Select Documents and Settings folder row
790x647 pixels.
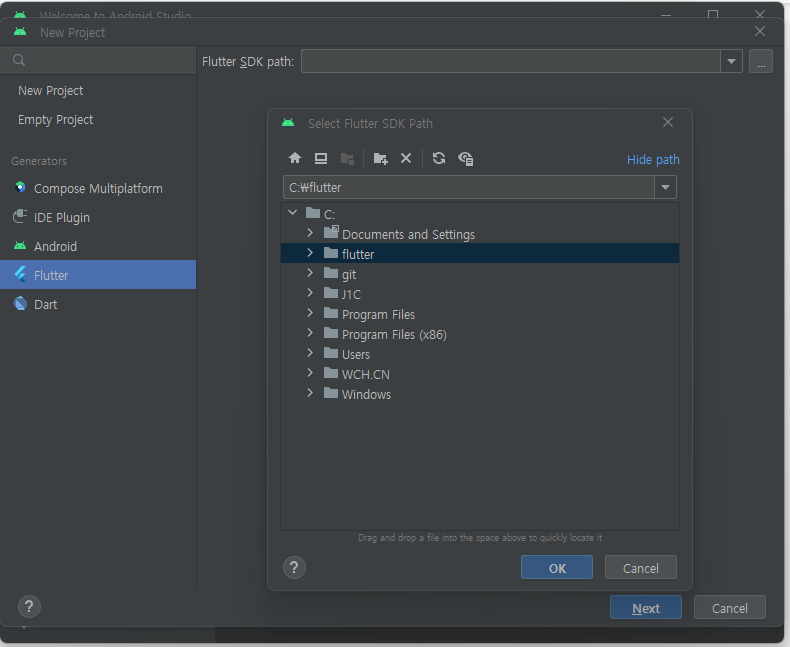coord(480,234)
